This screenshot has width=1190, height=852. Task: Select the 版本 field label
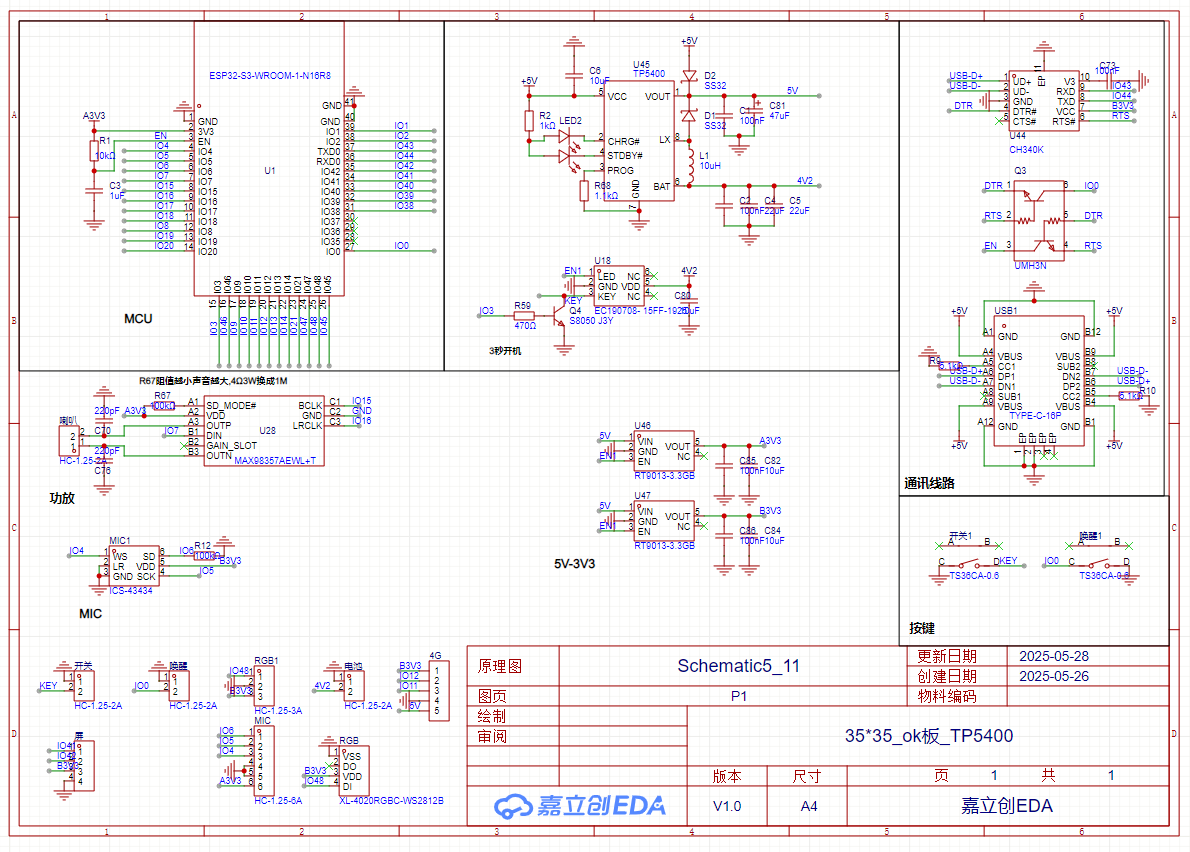click(x=727, y=776)
